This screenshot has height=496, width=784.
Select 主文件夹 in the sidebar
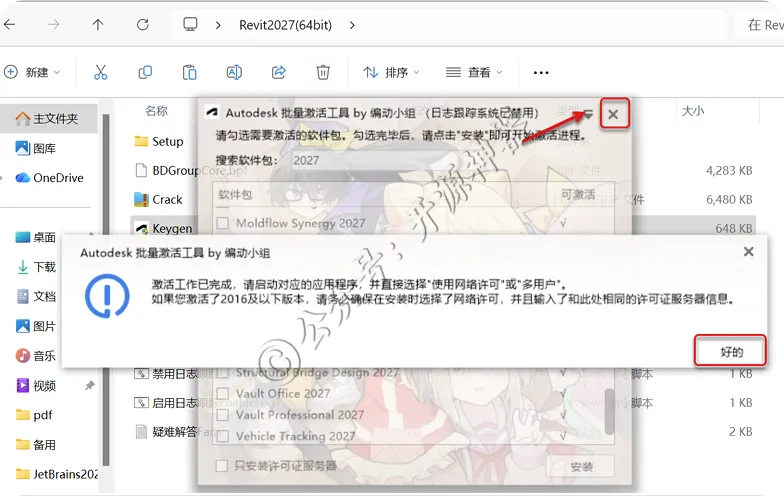[x=48, y=118]
